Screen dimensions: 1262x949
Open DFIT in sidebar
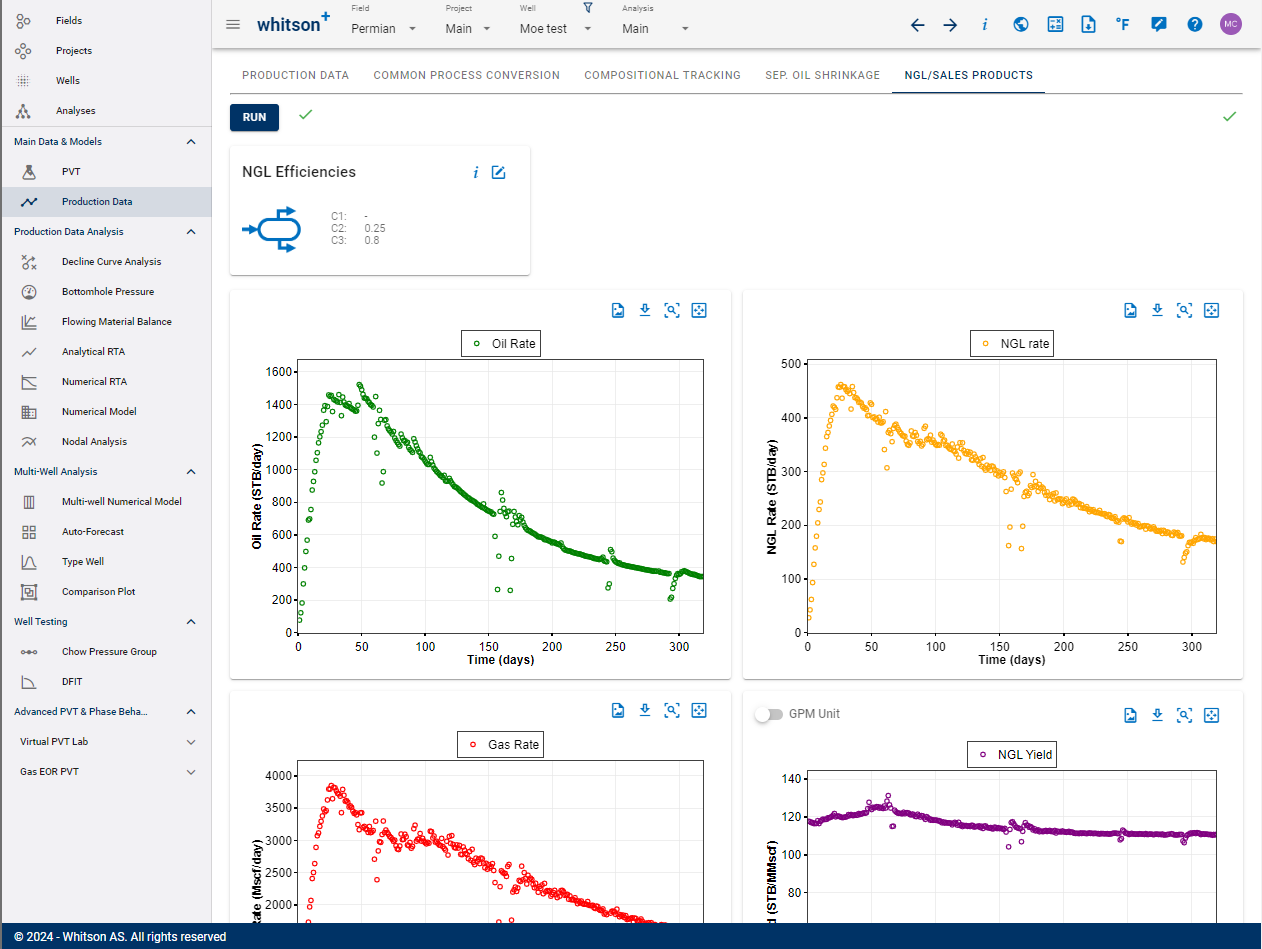pos(106,682)
